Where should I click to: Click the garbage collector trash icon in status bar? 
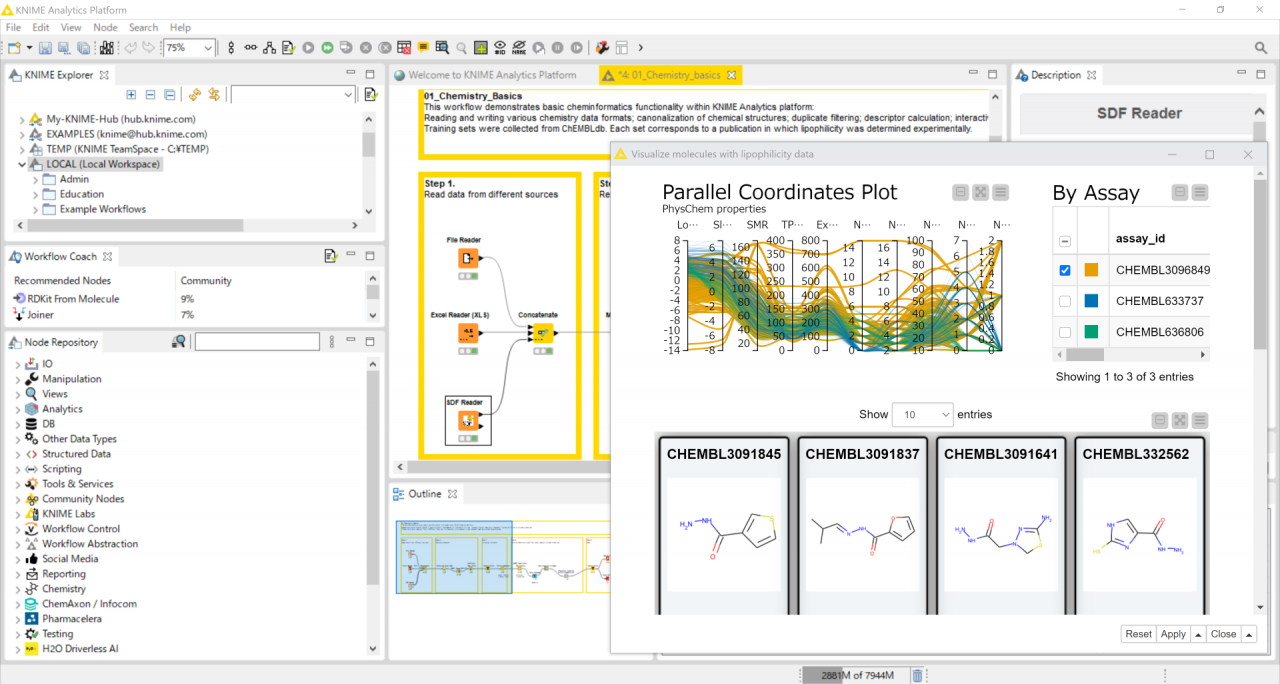click(917, 676)
